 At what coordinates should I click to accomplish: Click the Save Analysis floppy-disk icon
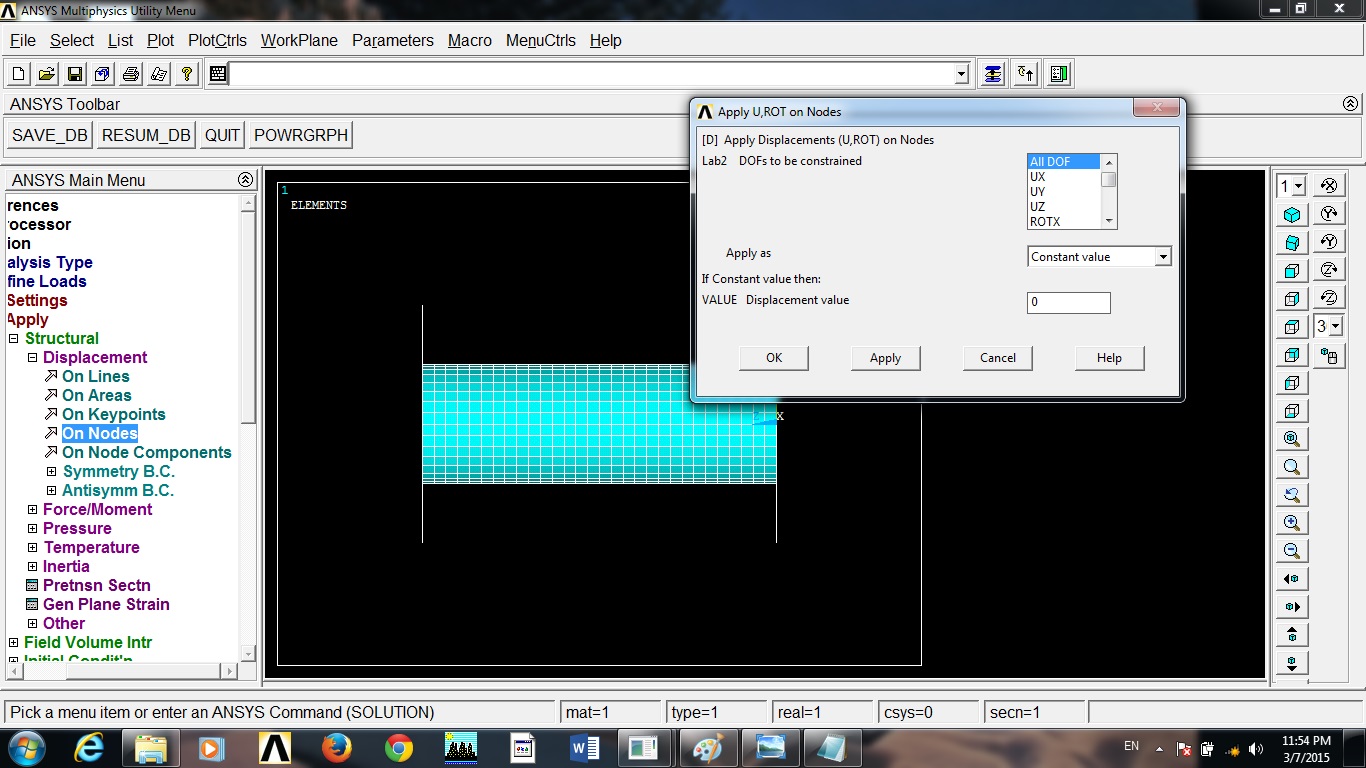coord(74,74)
